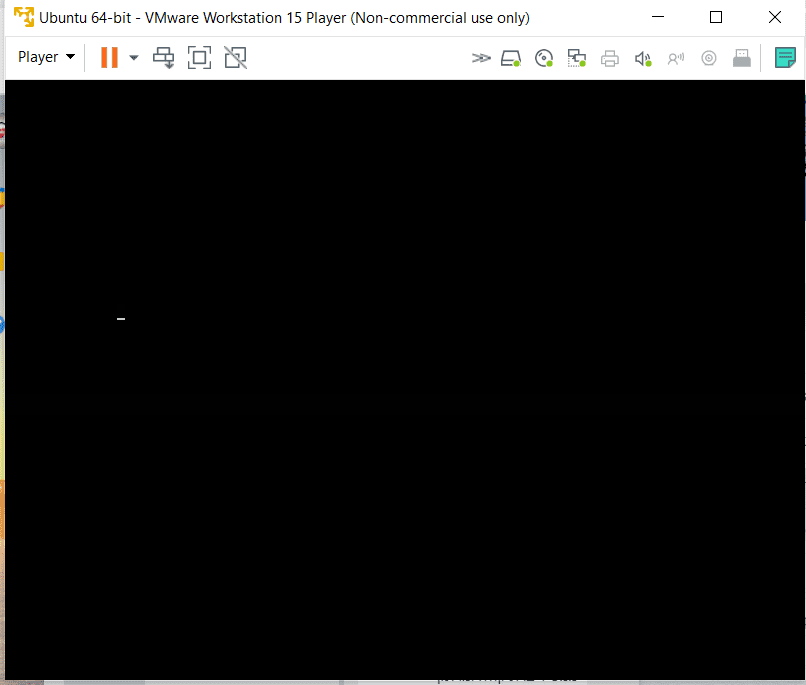Send Ctrl+Alt+Del to the virtual machine

pyautogui.click(x=163, y=58)
